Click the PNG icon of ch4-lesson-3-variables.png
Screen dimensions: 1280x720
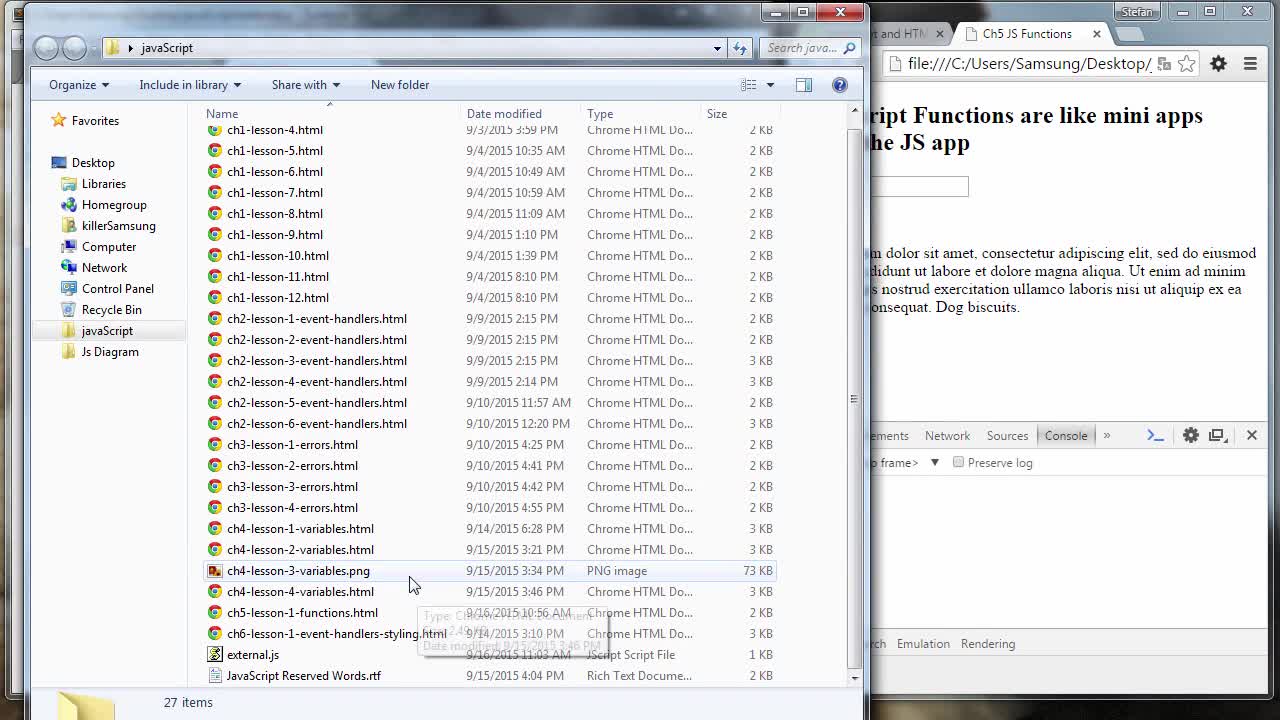(215, 571)
